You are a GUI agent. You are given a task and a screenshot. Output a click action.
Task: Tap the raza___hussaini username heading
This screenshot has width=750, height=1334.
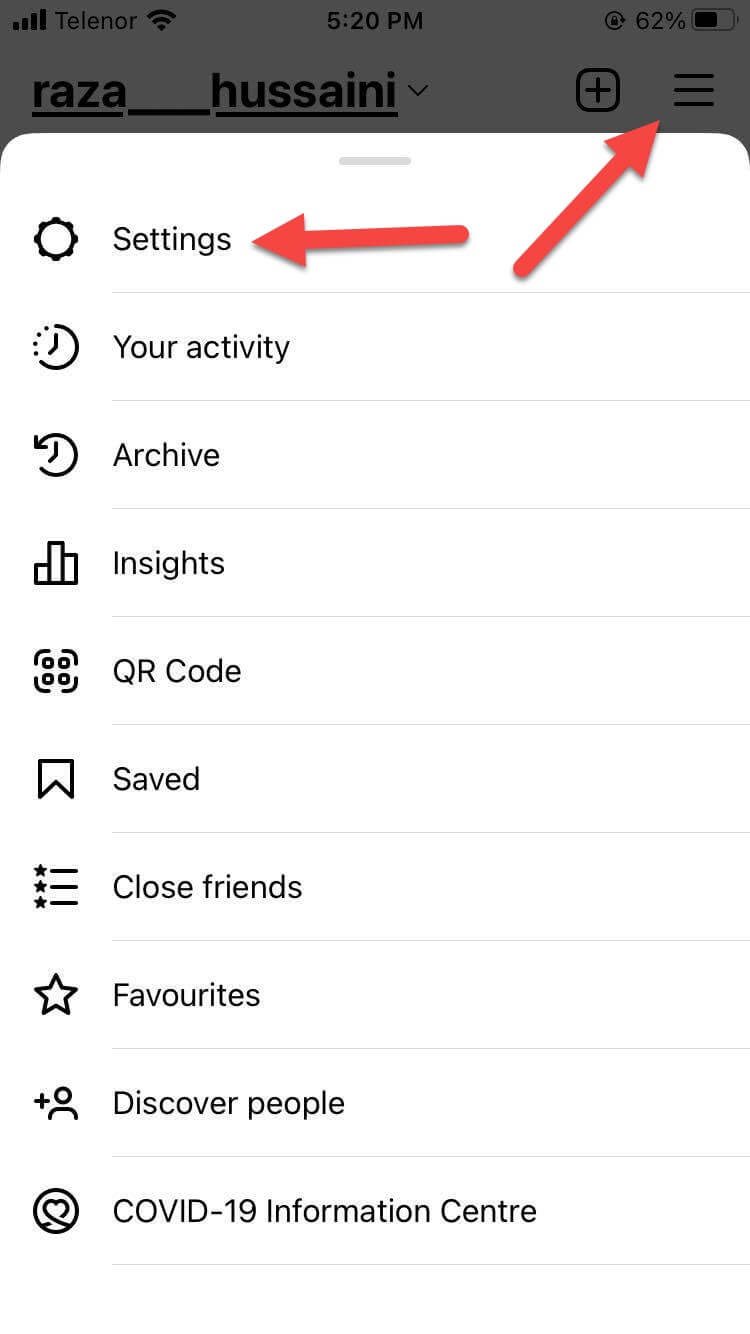point(214,92)
